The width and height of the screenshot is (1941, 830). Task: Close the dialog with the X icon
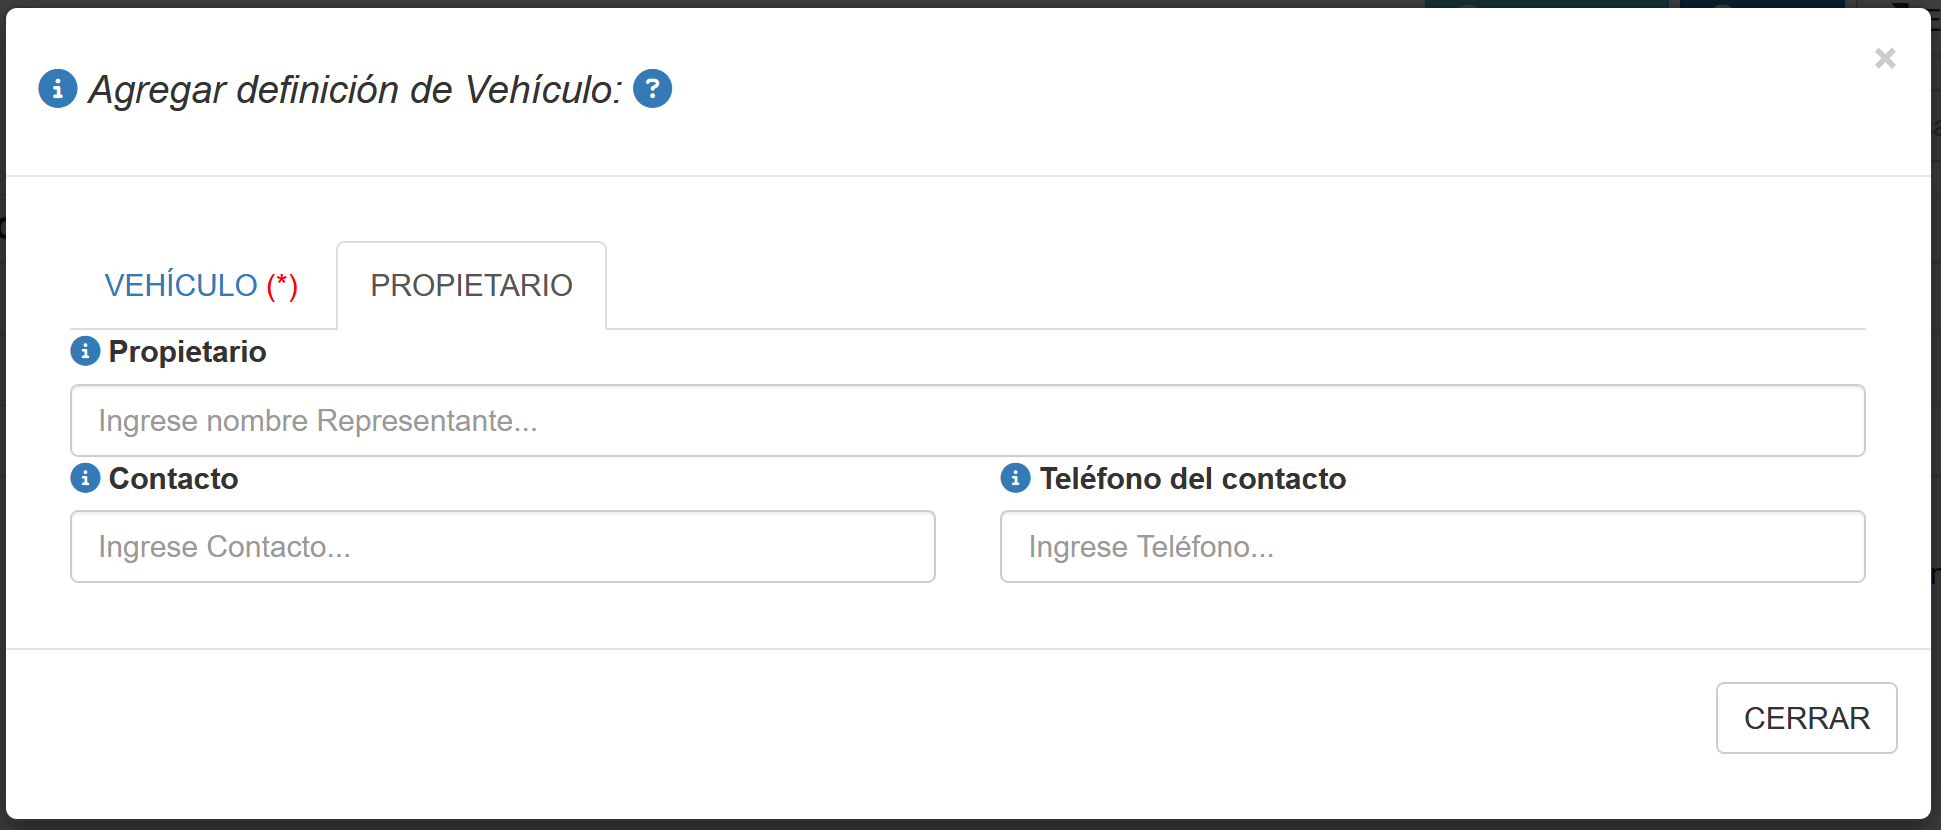tap(1884, 59)
